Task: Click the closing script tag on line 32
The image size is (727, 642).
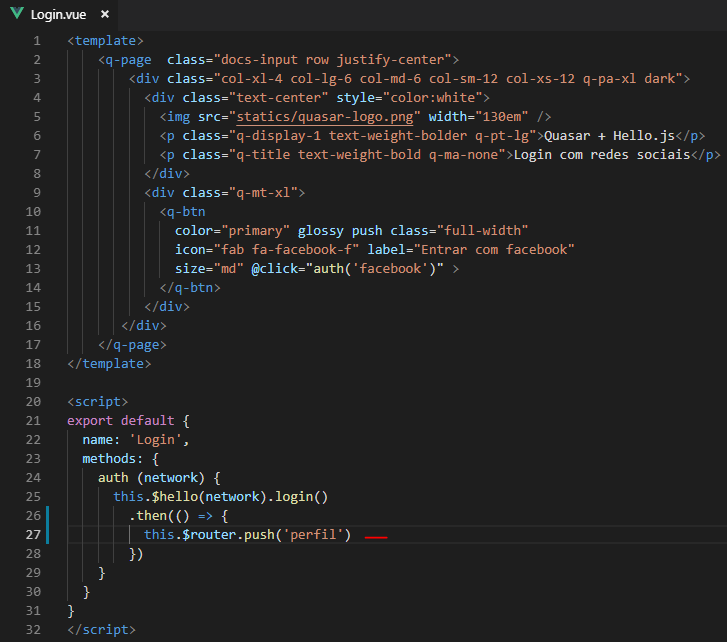Action: pyautogui.click(x=101, y=630)
